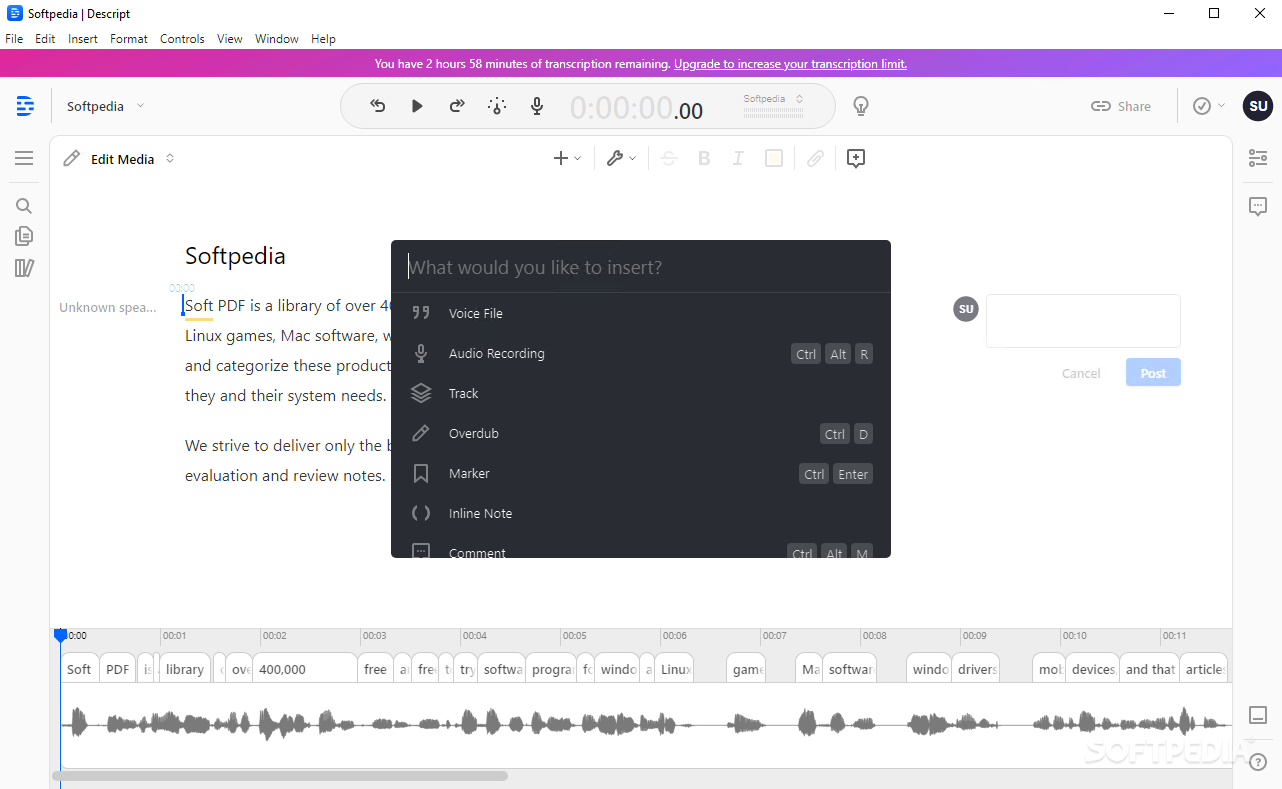Expand the Softpedia project name dropdown
The width and height of the screenshot is (1282, 789).
click(x=106, y=106)
